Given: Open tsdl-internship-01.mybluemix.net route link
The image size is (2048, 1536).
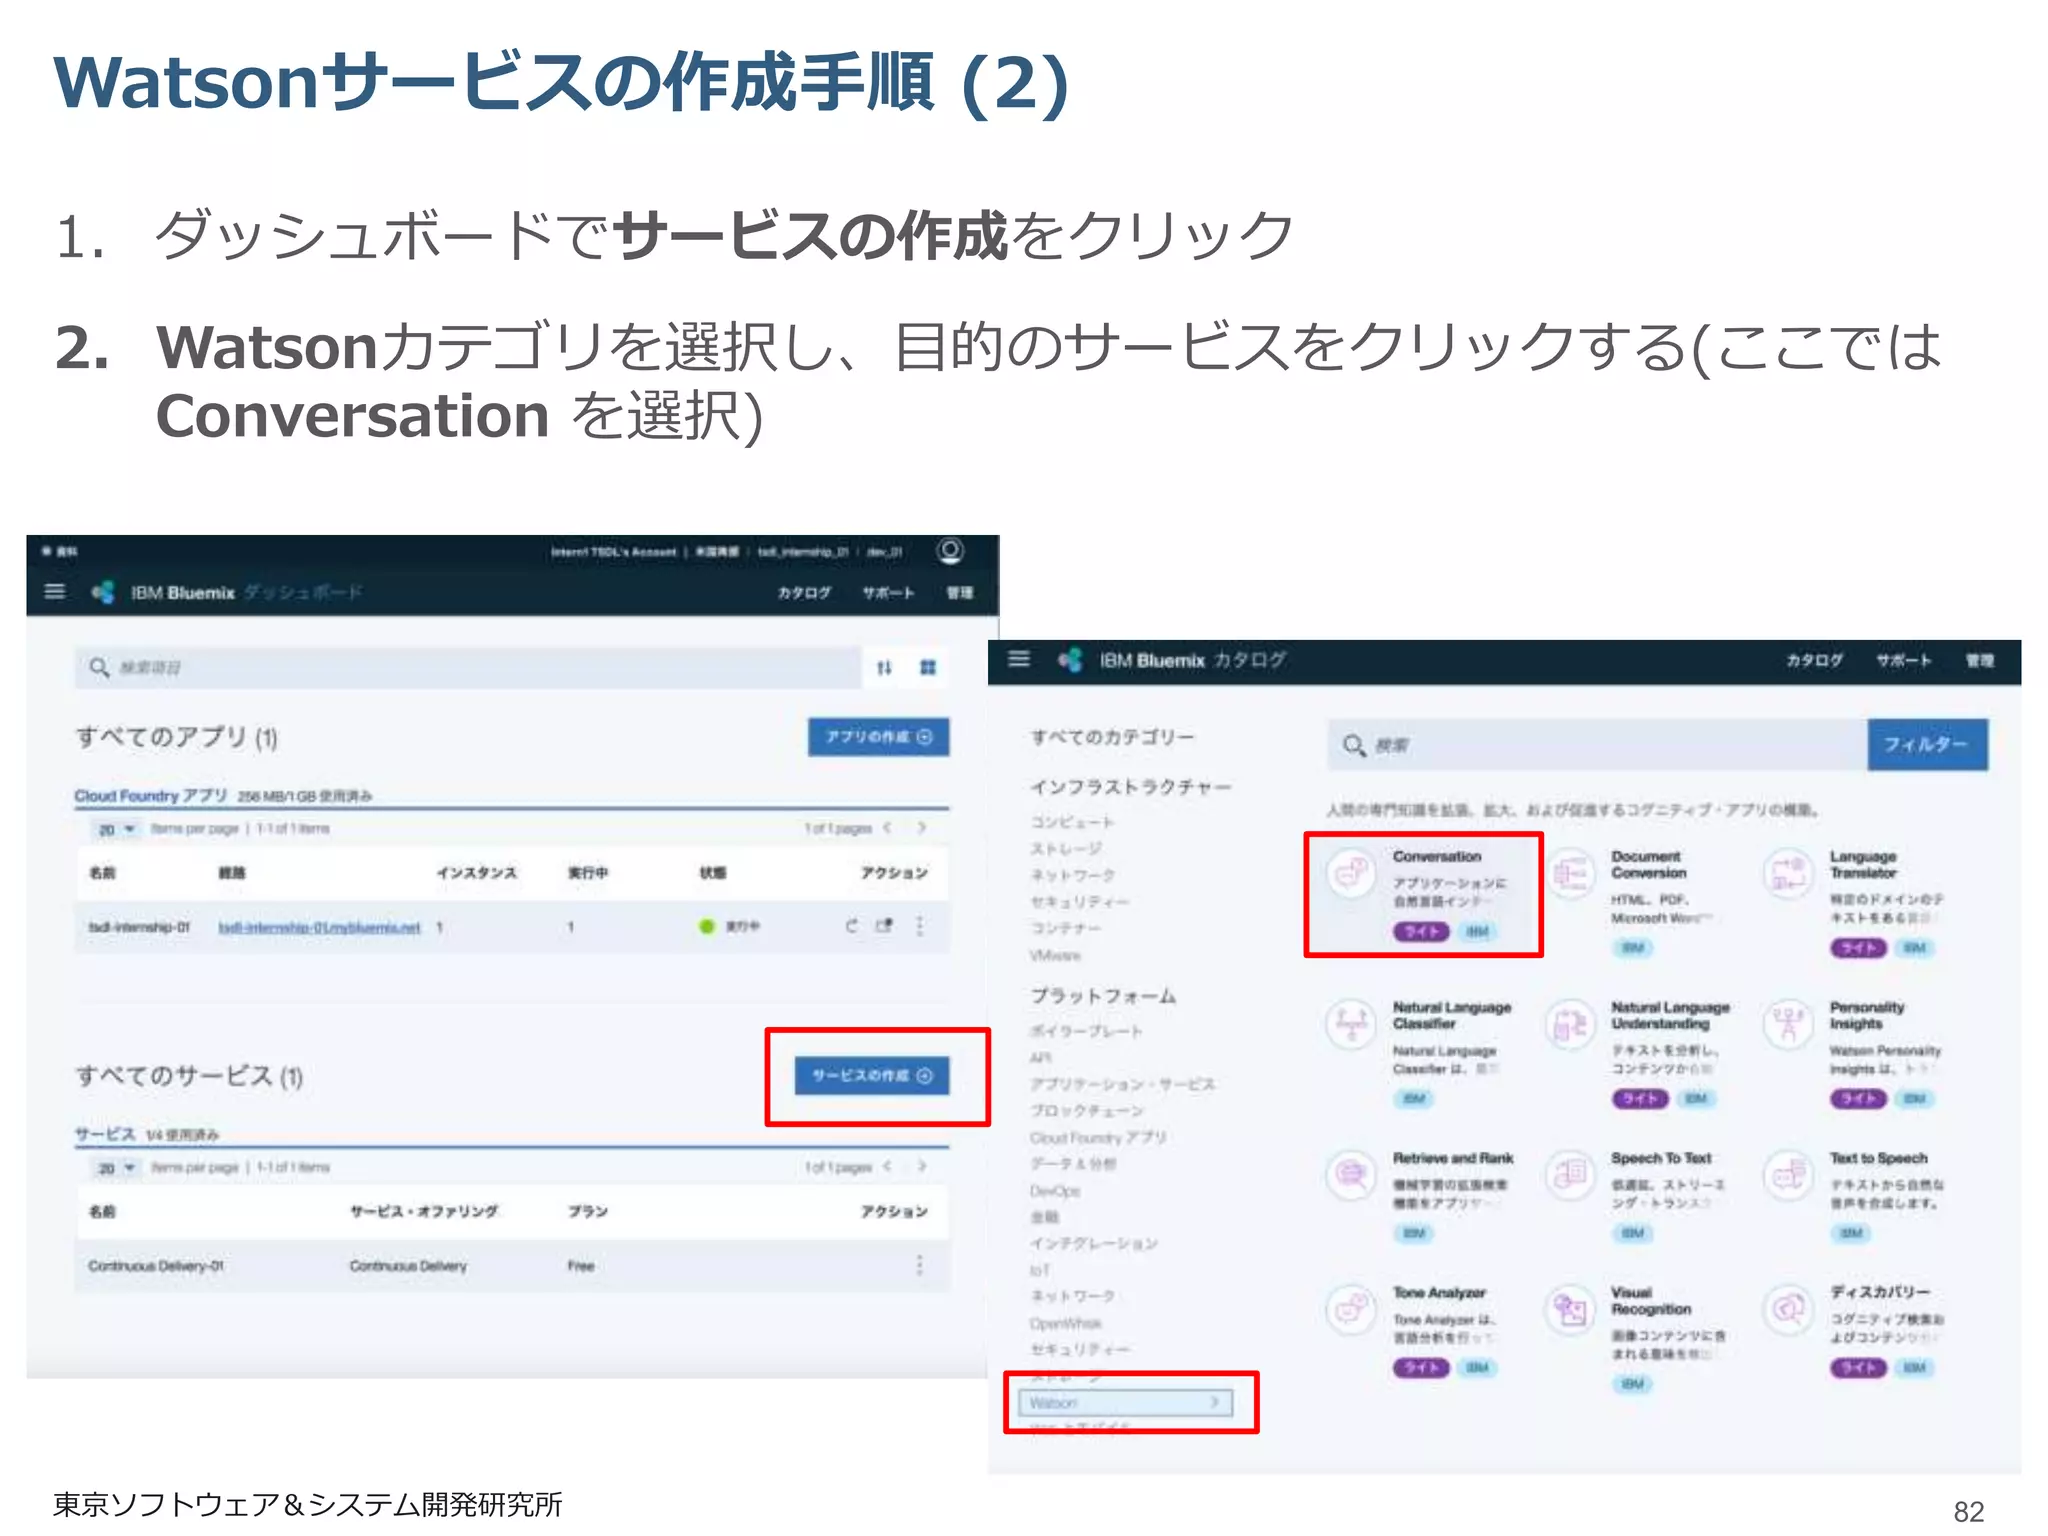Looking at the screenshot, I should pos(319,927).
